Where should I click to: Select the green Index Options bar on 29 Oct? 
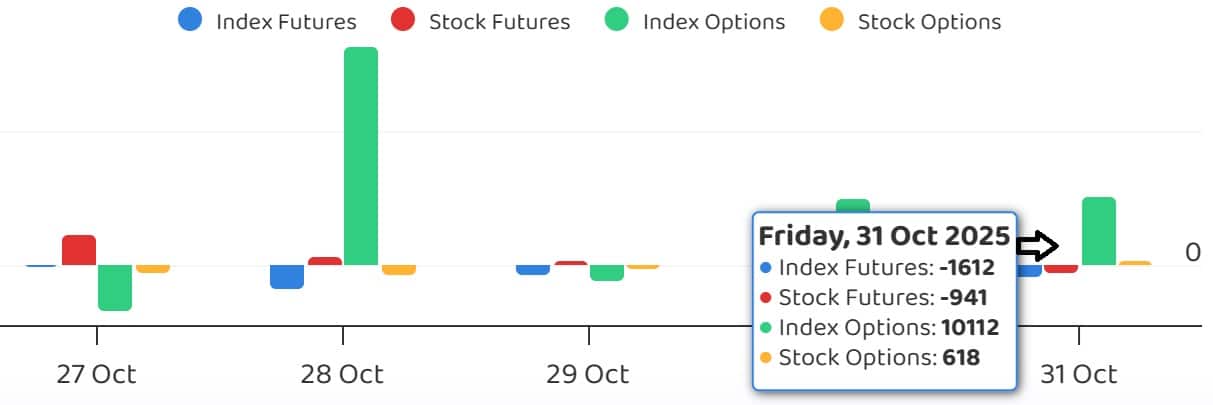click(607, 273)
